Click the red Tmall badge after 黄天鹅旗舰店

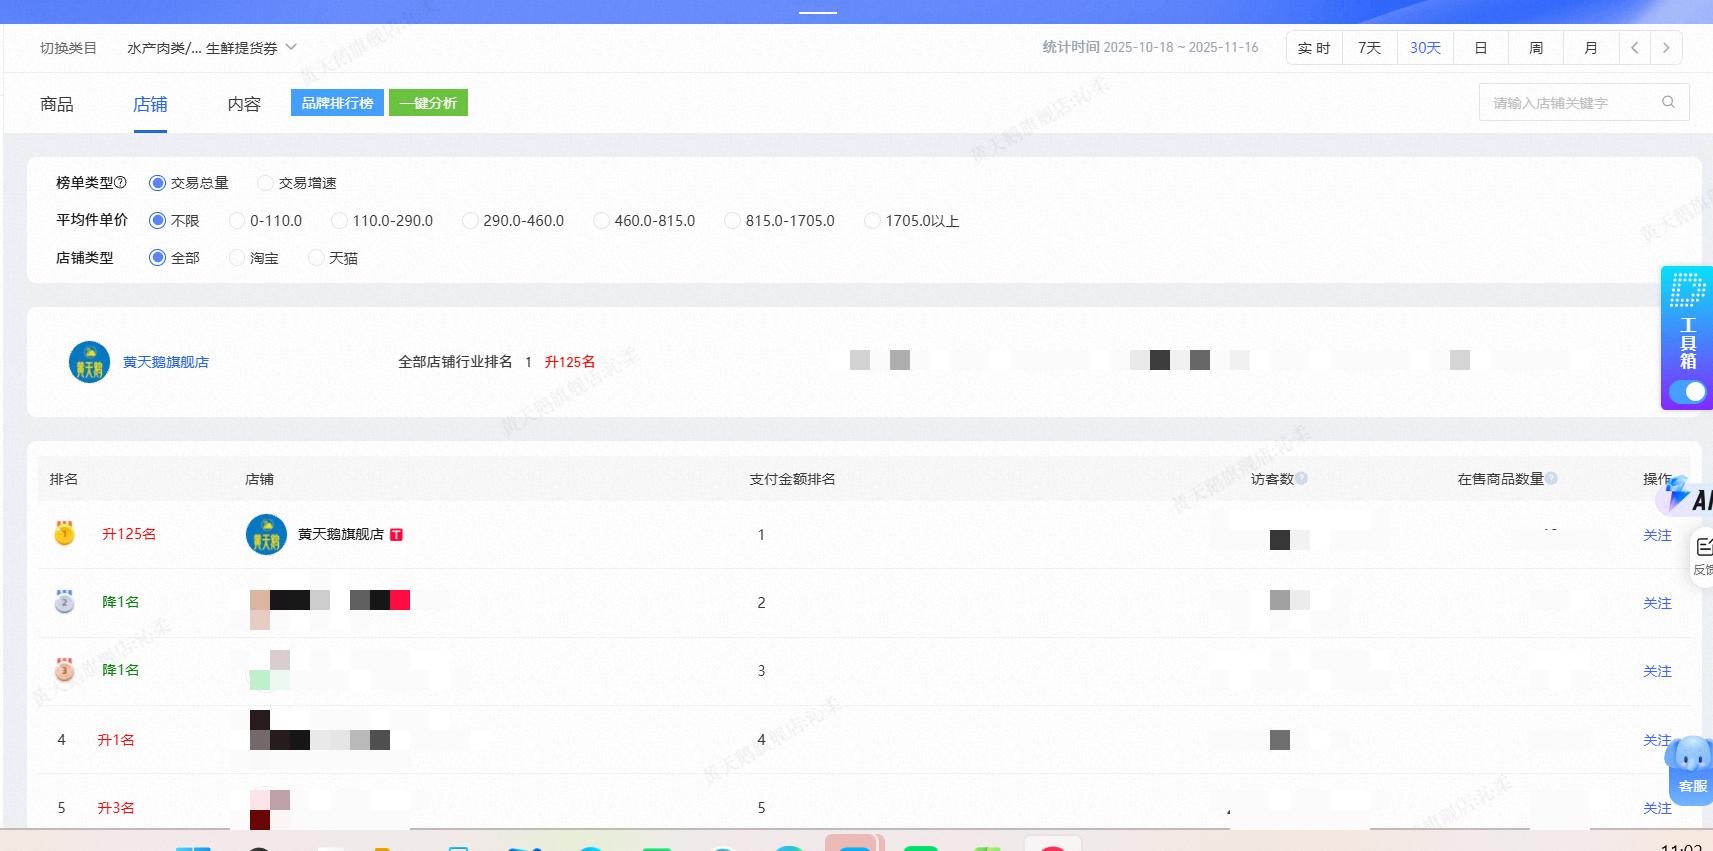pyautogui.click(x=396, y=535)
